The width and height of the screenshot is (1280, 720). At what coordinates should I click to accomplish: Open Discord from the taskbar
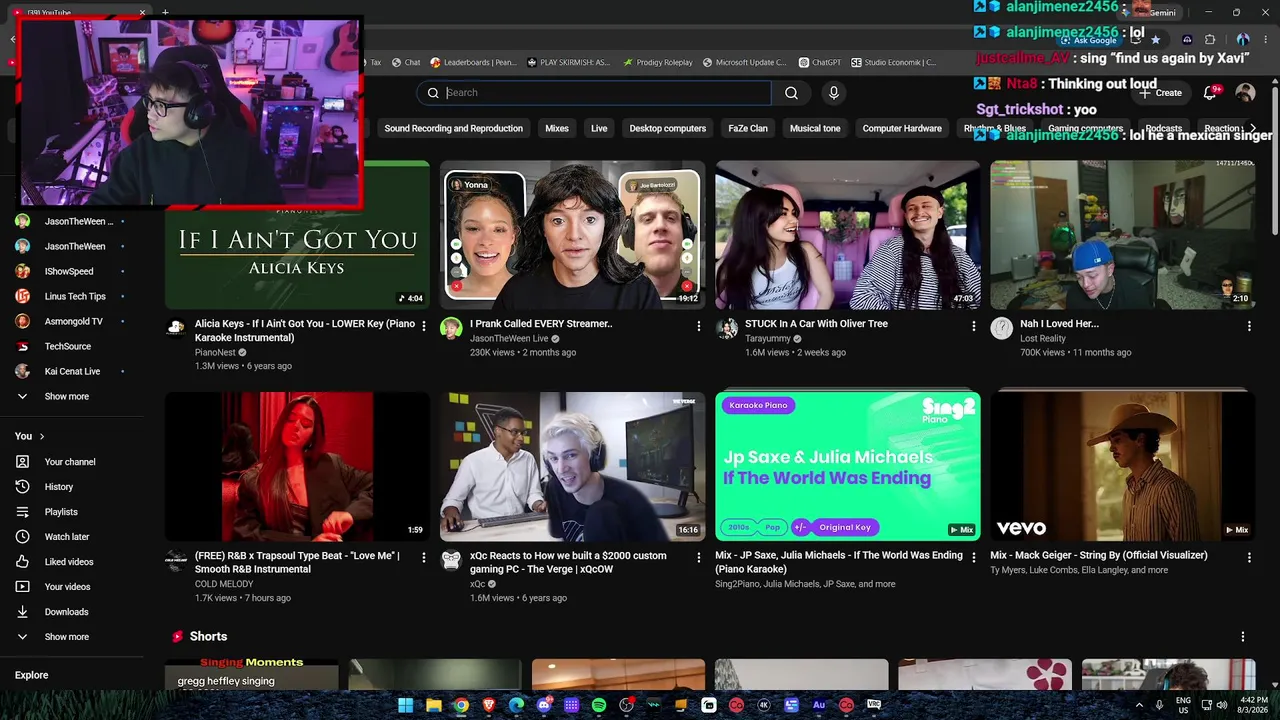(544, 705)
